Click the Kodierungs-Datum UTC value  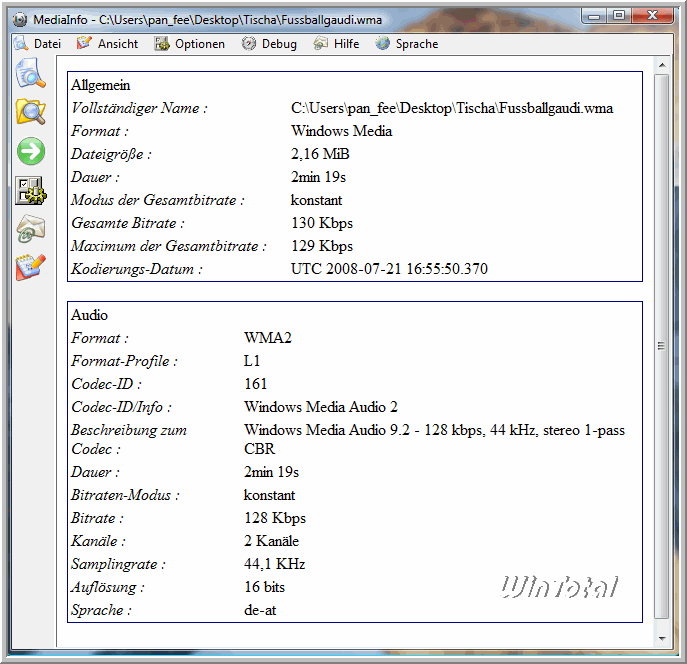389,269
